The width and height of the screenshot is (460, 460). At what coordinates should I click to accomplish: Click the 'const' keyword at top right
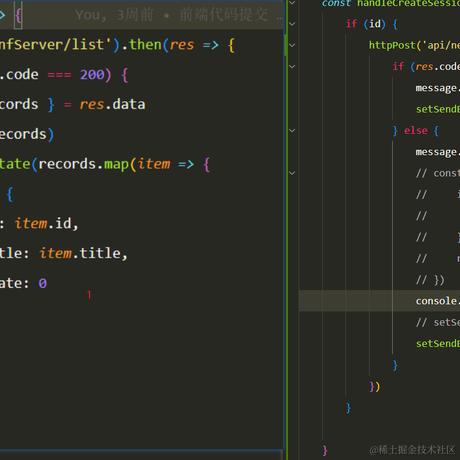pyautogui.click(x=336, y=3)
